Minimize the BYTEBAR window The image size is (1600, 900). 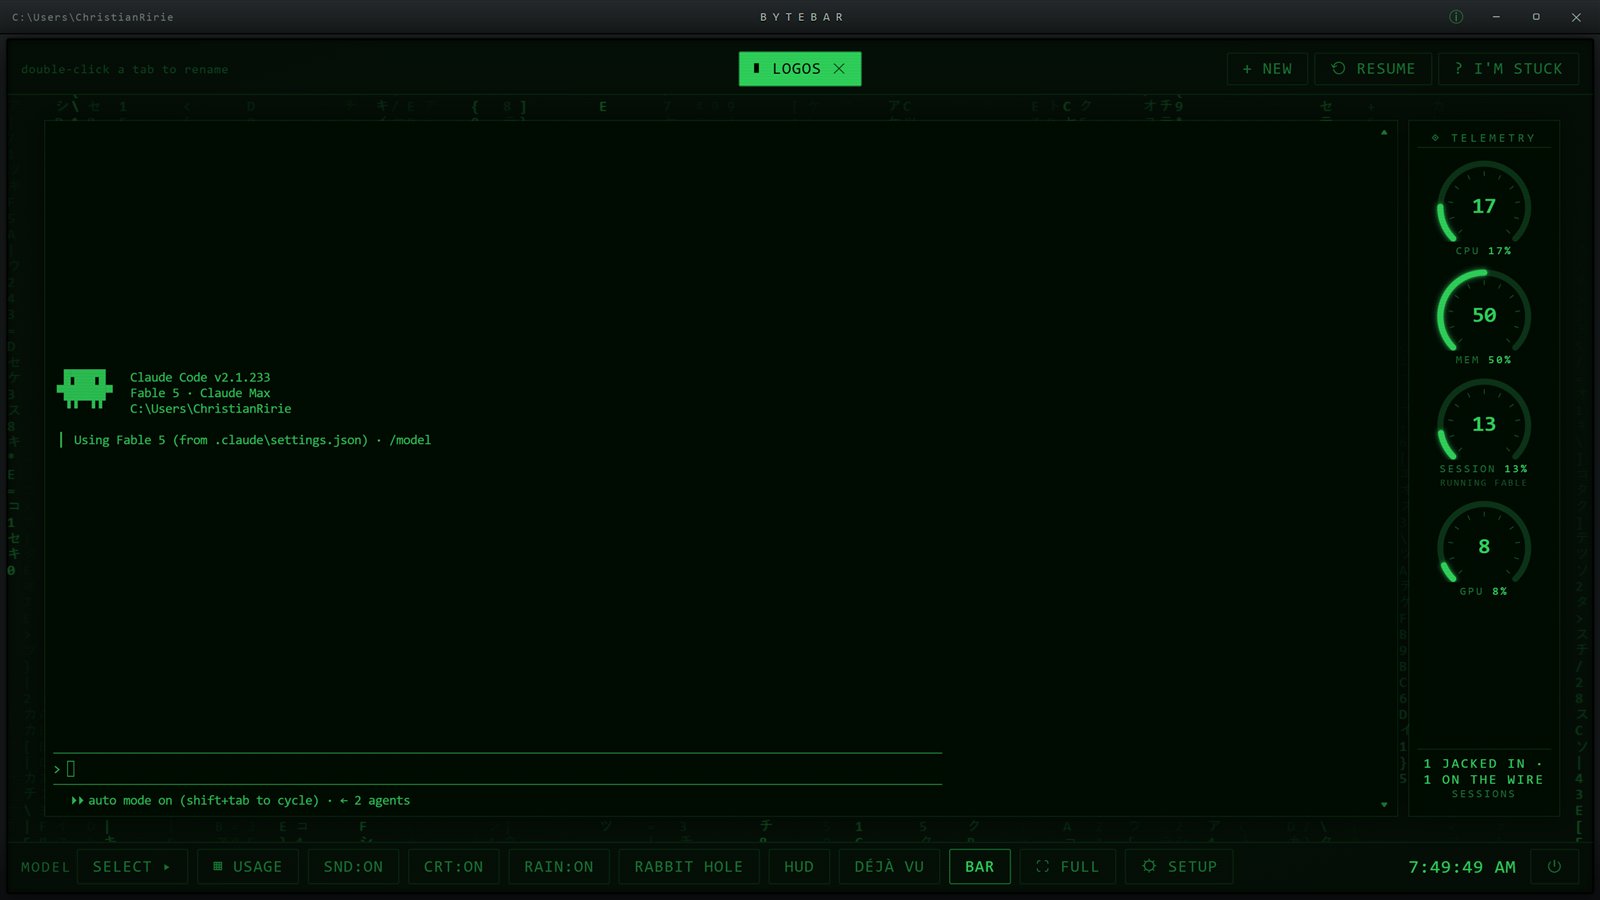click(1496, 17)
